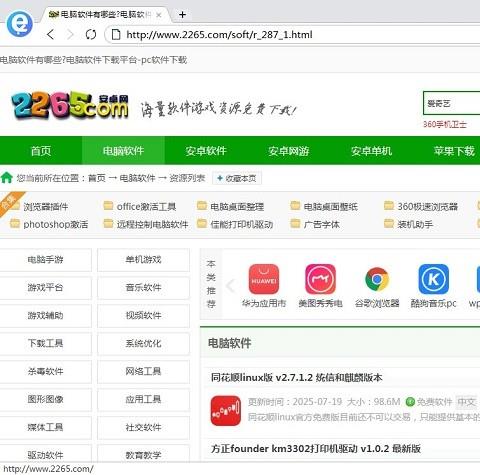Open the 首页 navigation tab
480x475 pixels.
(41, 151)
